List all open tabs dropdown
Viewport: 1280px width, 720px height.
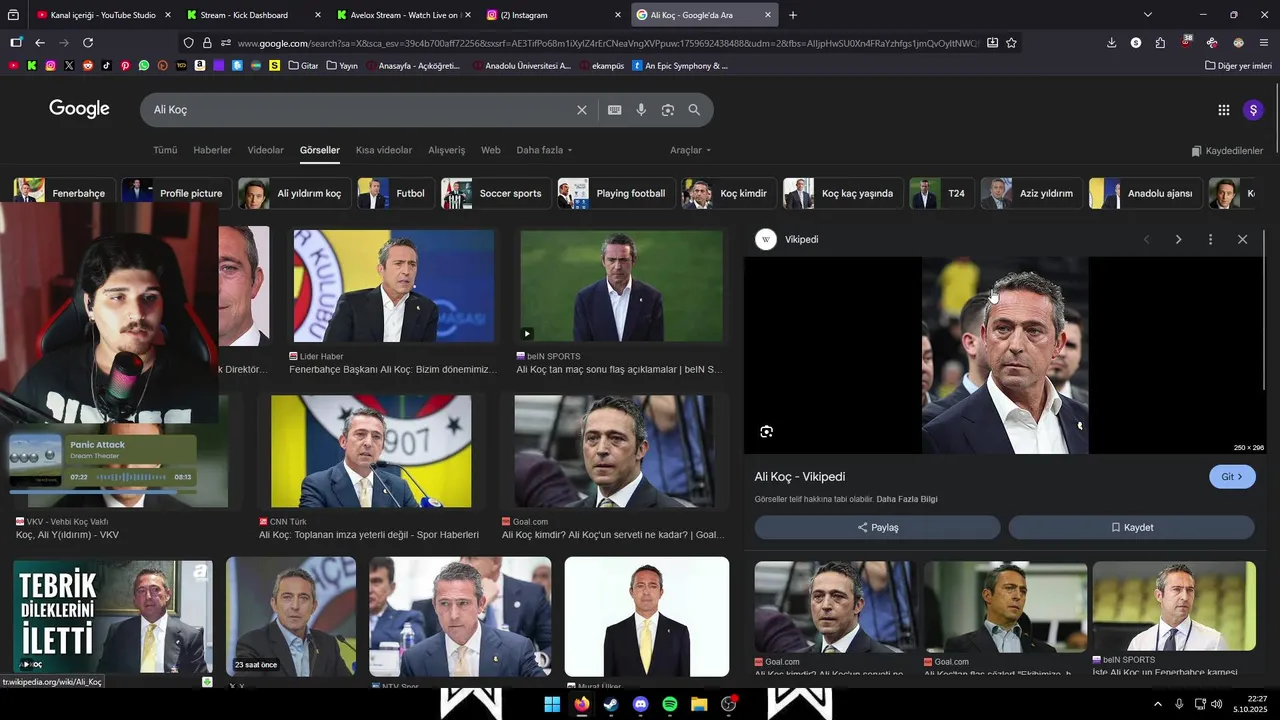click(x=1147, y=15)
